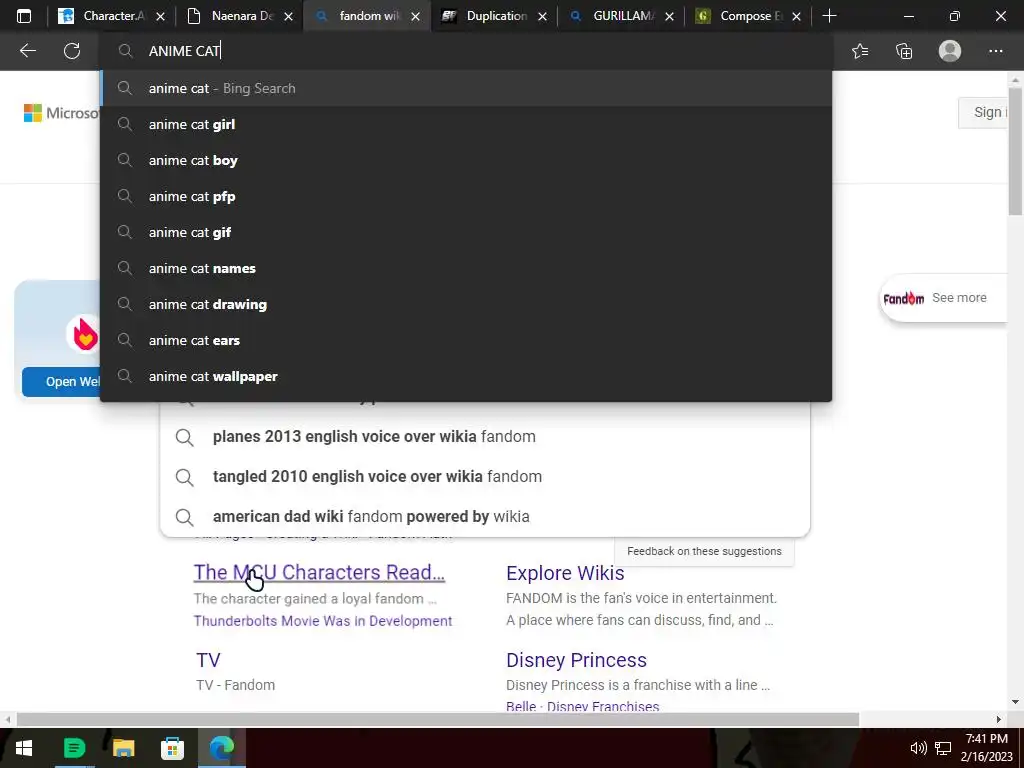Choose the 'anime cat names' suggestion
The height and width of the screenshot is (768, 1024).
pos(466,268)
